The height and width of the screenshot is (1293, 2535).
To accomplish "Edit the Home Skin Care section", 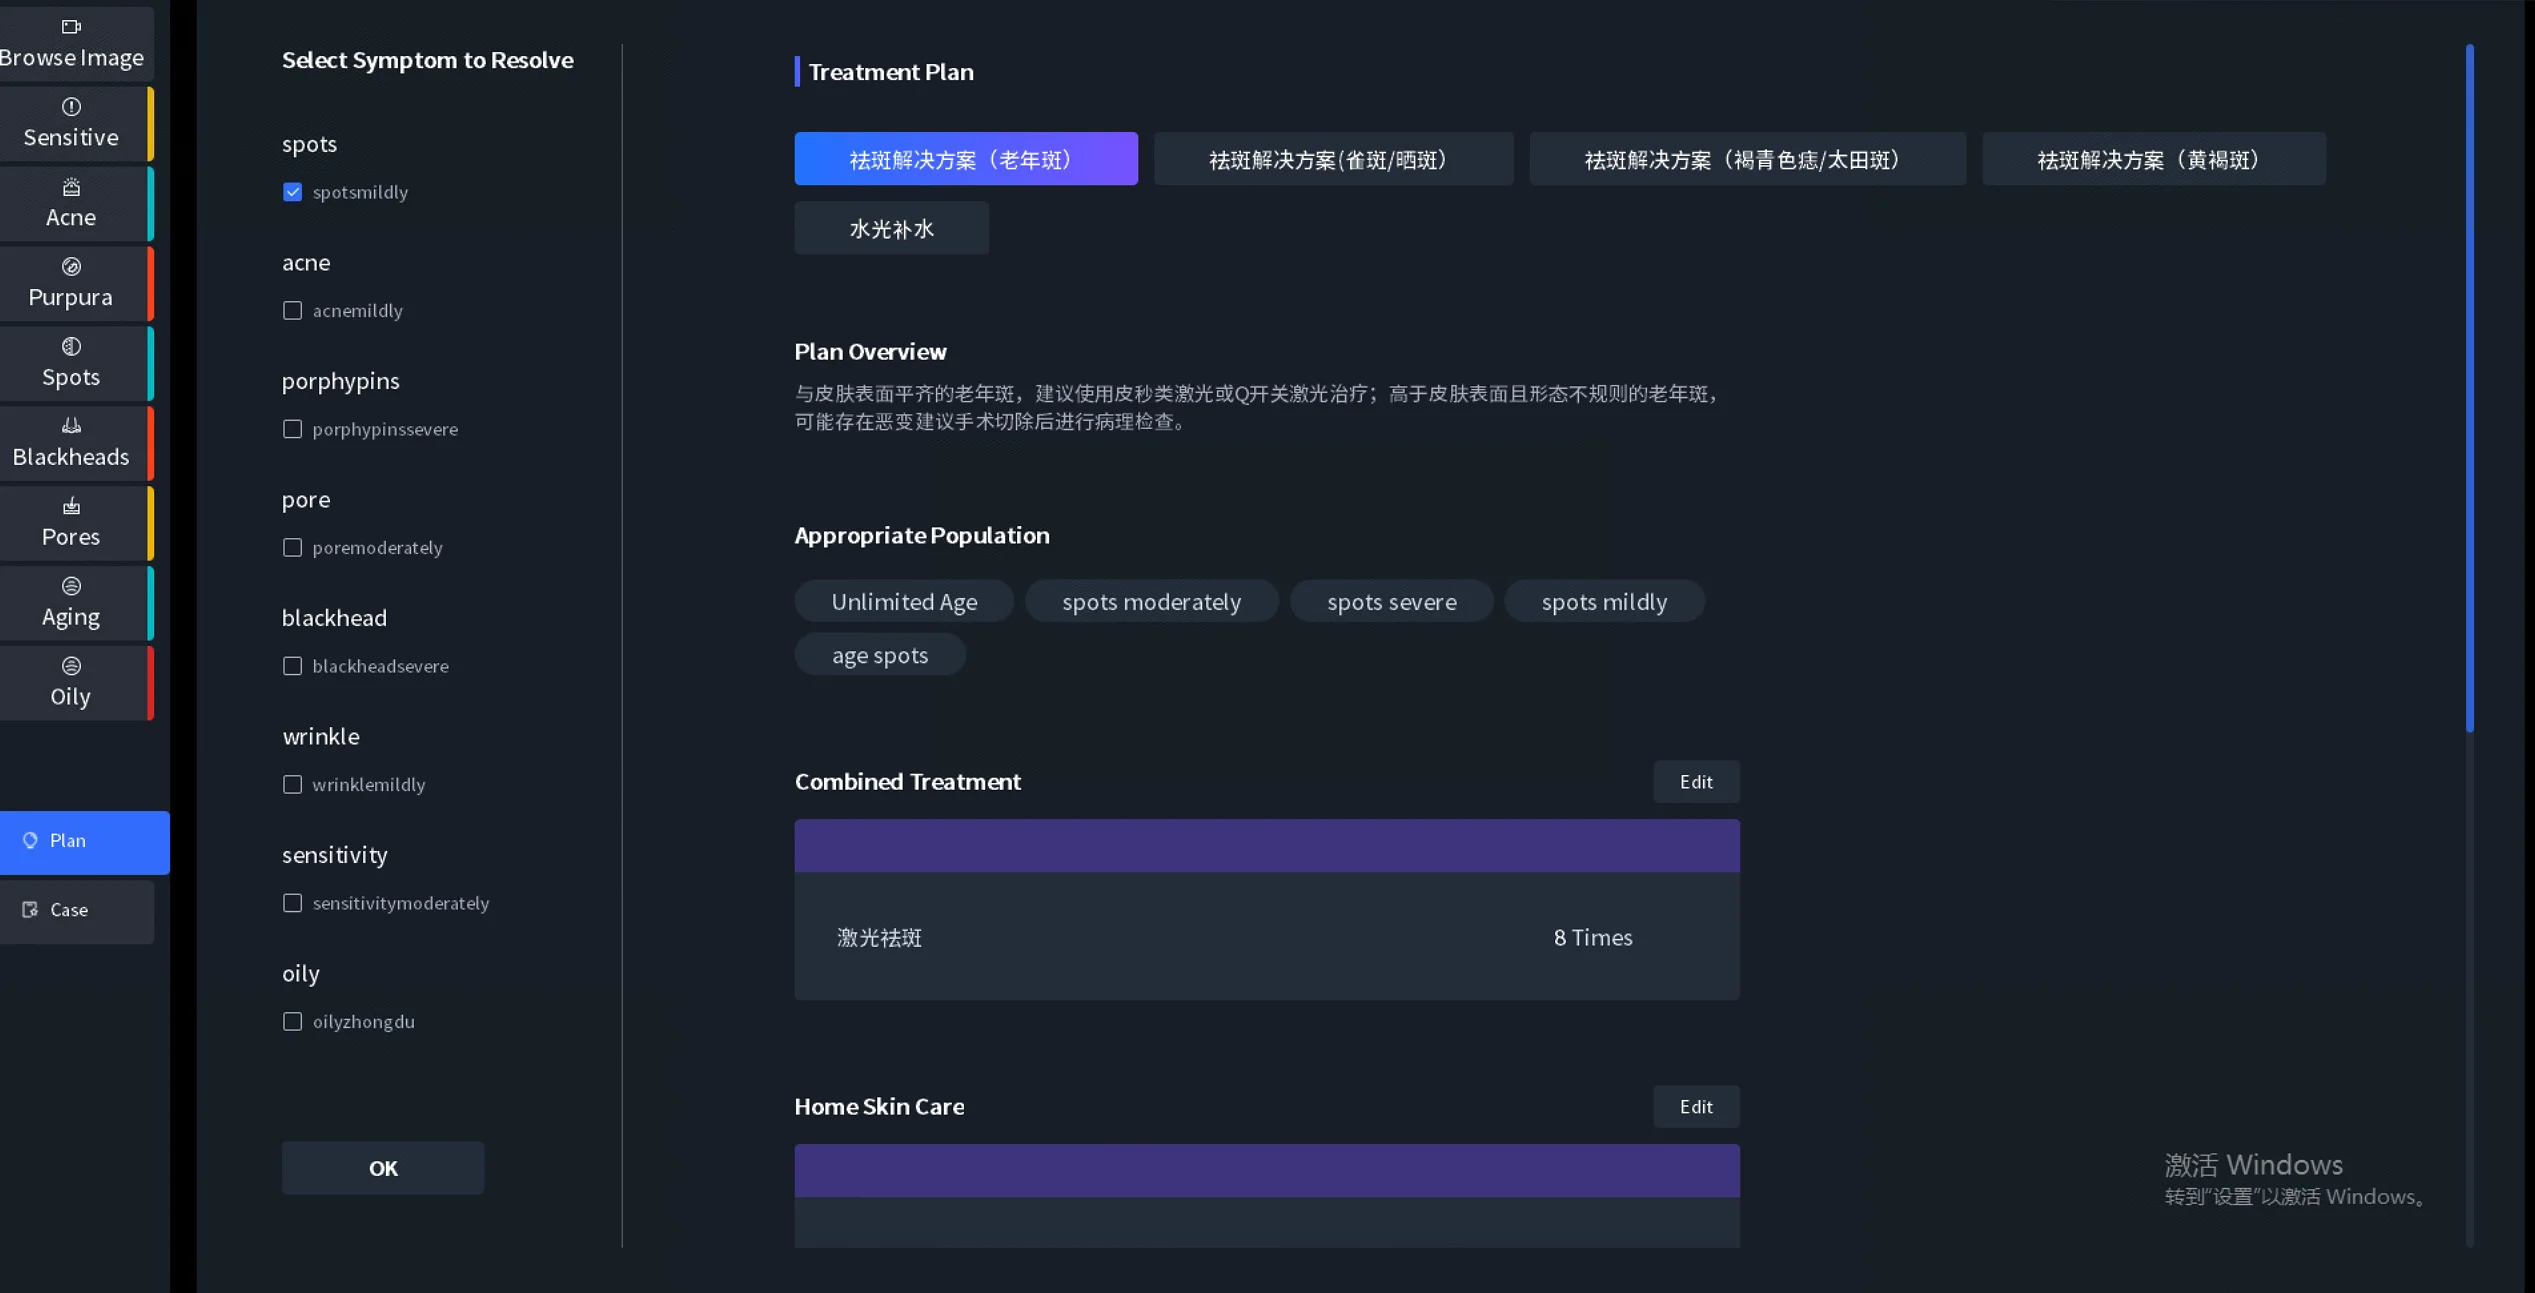I will (1695, 1107).
